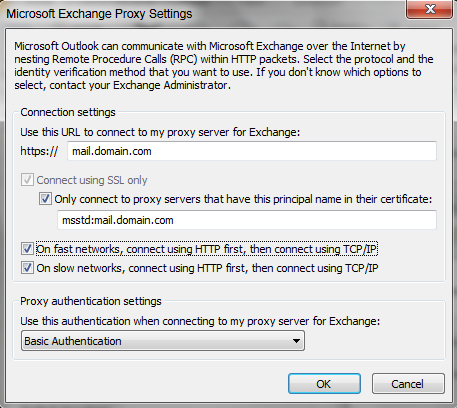
Task: Click the Proxy authentication settings group heading
Action: [91, 301]
